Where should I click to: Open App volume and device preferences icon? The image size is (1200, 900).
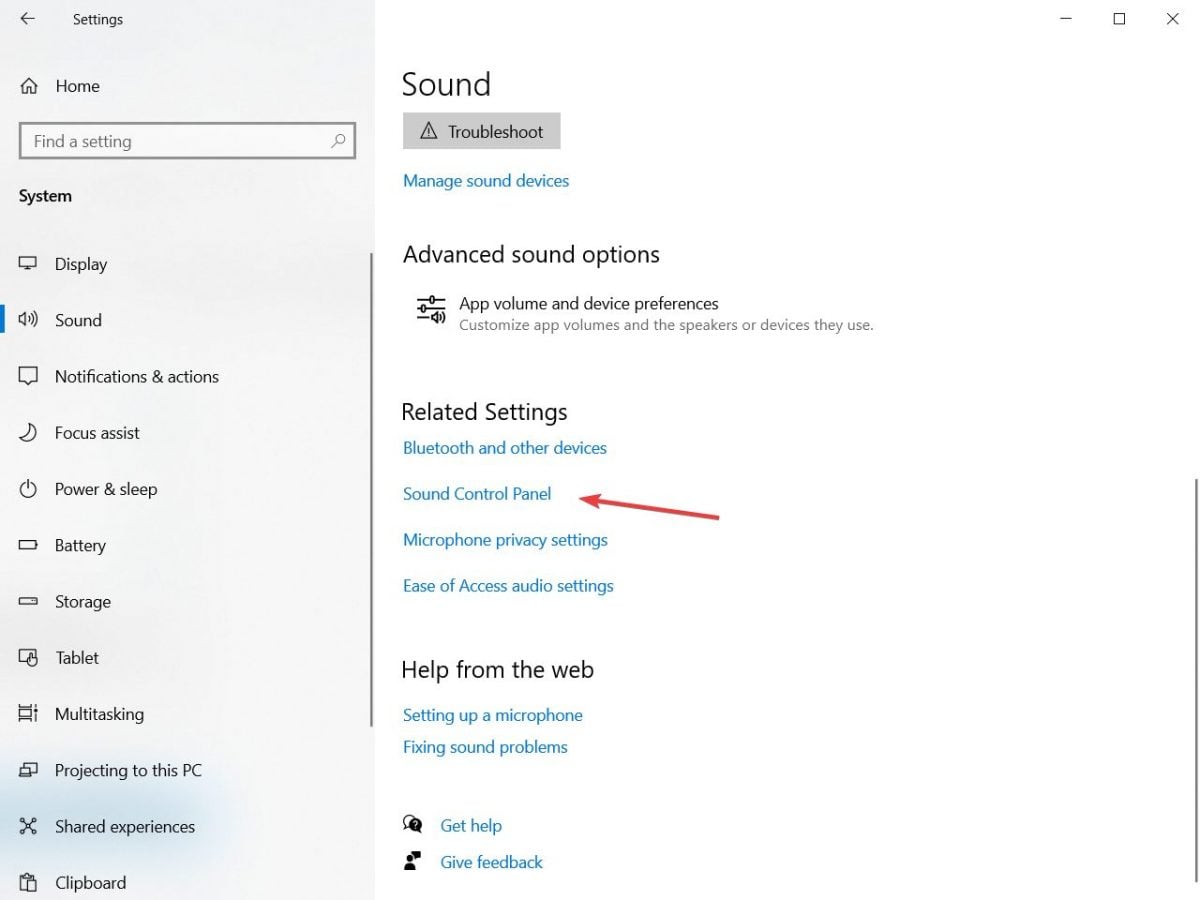tap(430, 310)
